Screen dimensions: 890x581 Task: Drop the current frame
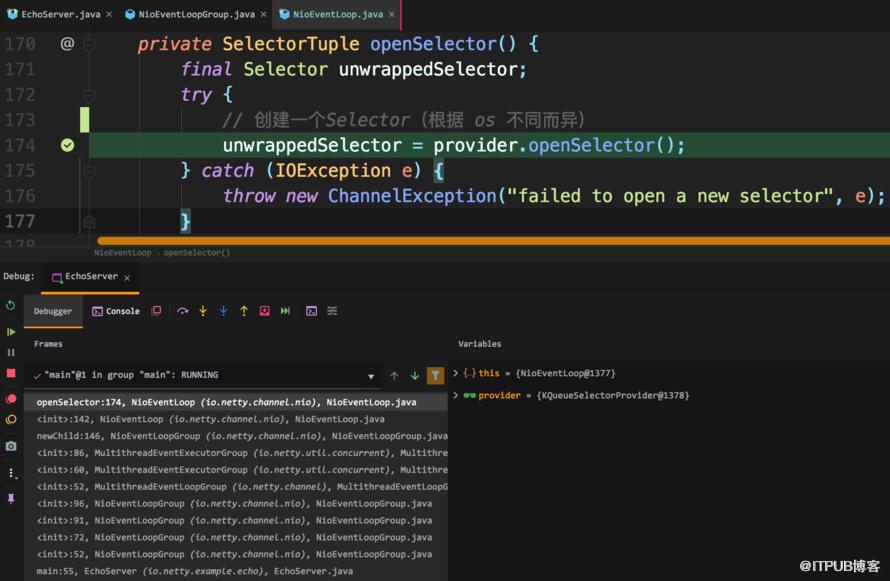(x=265, y=311)
